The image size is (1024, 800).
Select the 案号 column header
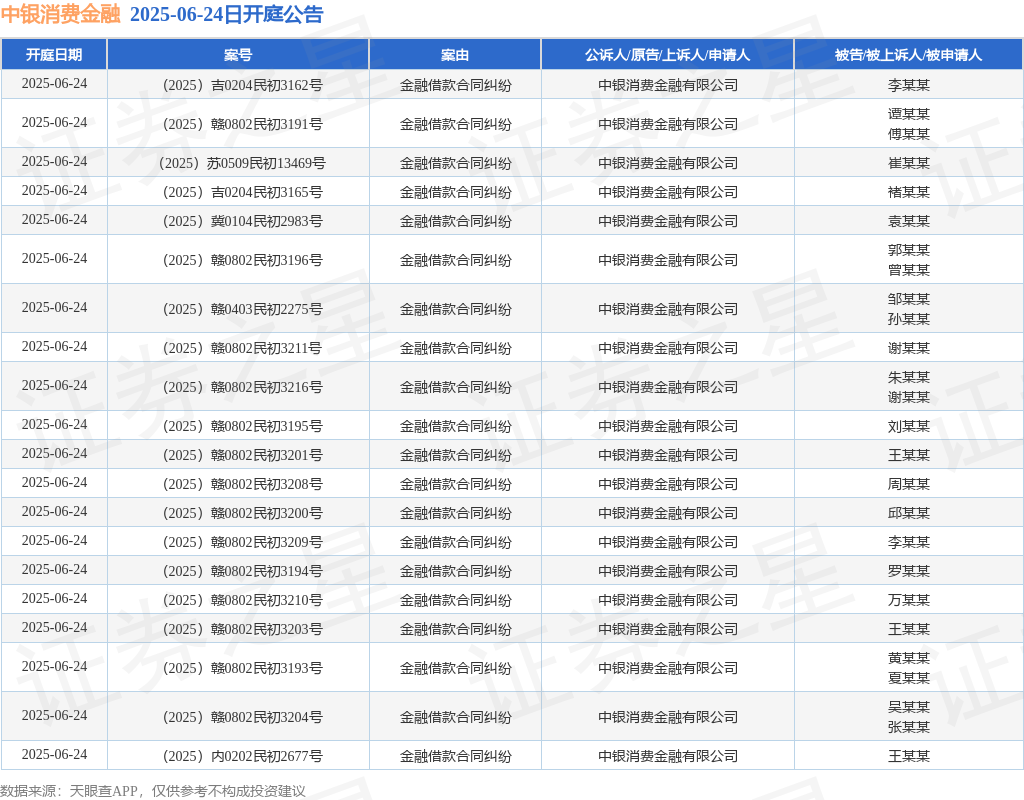pyautogui.click(x=238, y=55)
